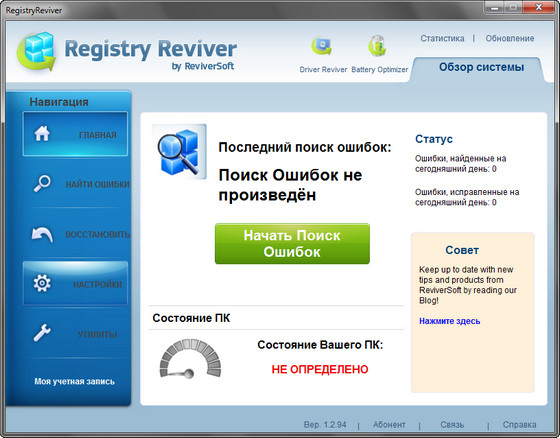Open the Справка help link
This screenshot has width=560, height=438.
click(x=519, y=424)
